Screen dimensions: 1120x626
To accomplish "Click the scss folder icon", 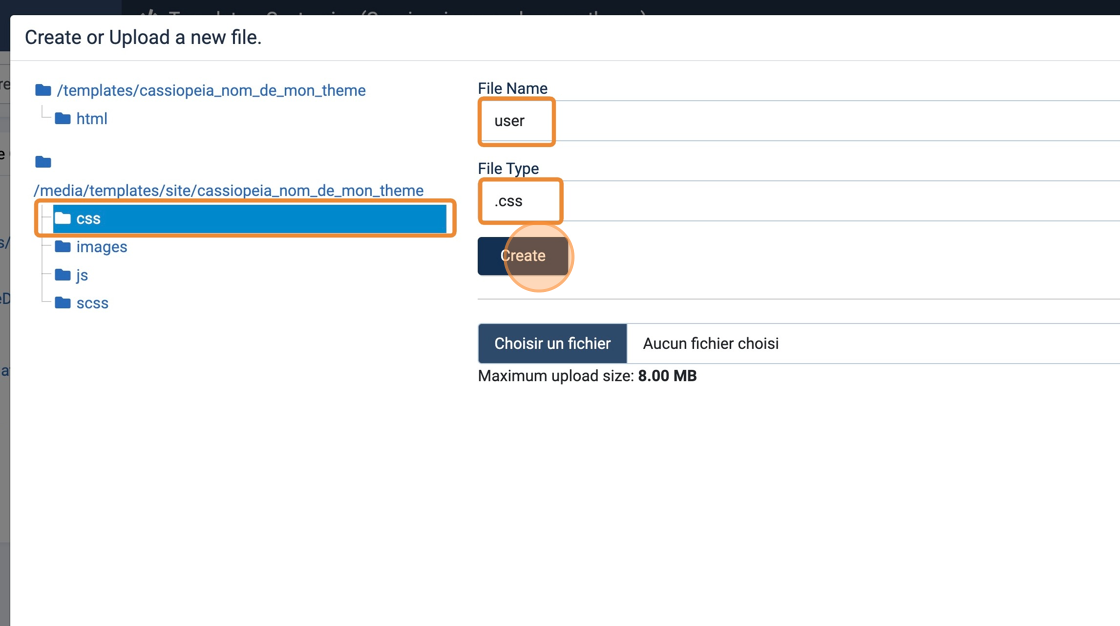I will (63, 302).
